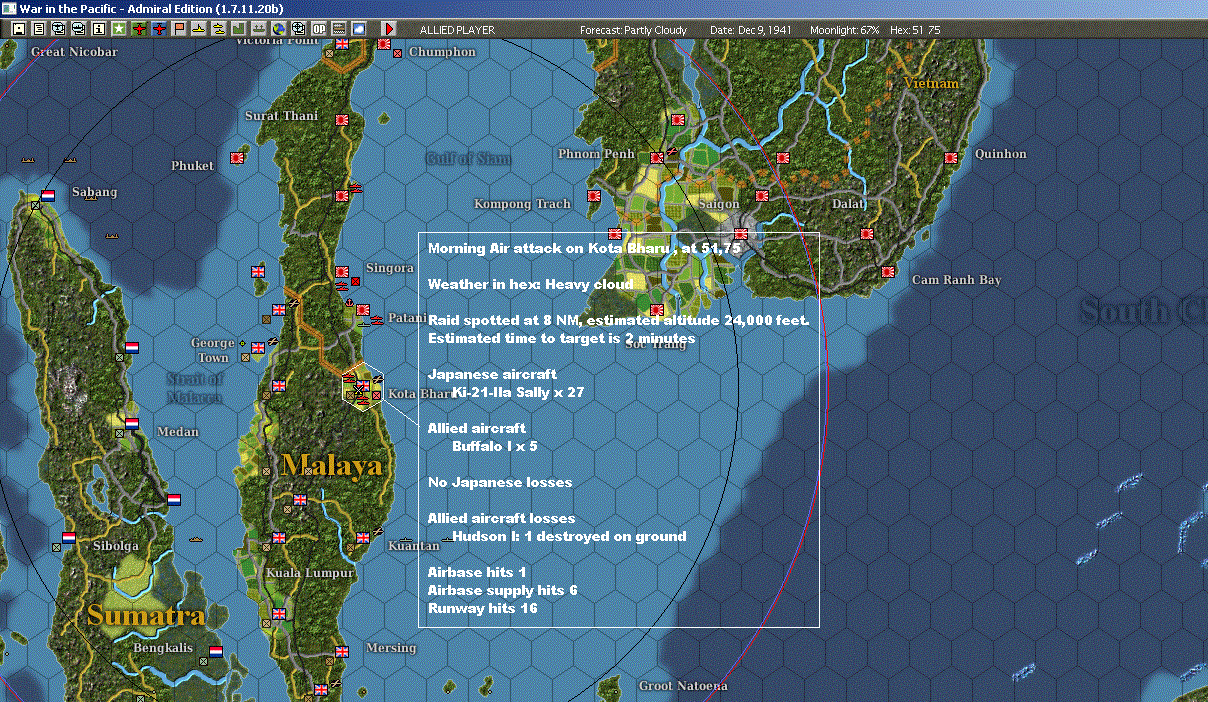Click the Patani town label
The image size is (1208, 702).
point(407,317)
